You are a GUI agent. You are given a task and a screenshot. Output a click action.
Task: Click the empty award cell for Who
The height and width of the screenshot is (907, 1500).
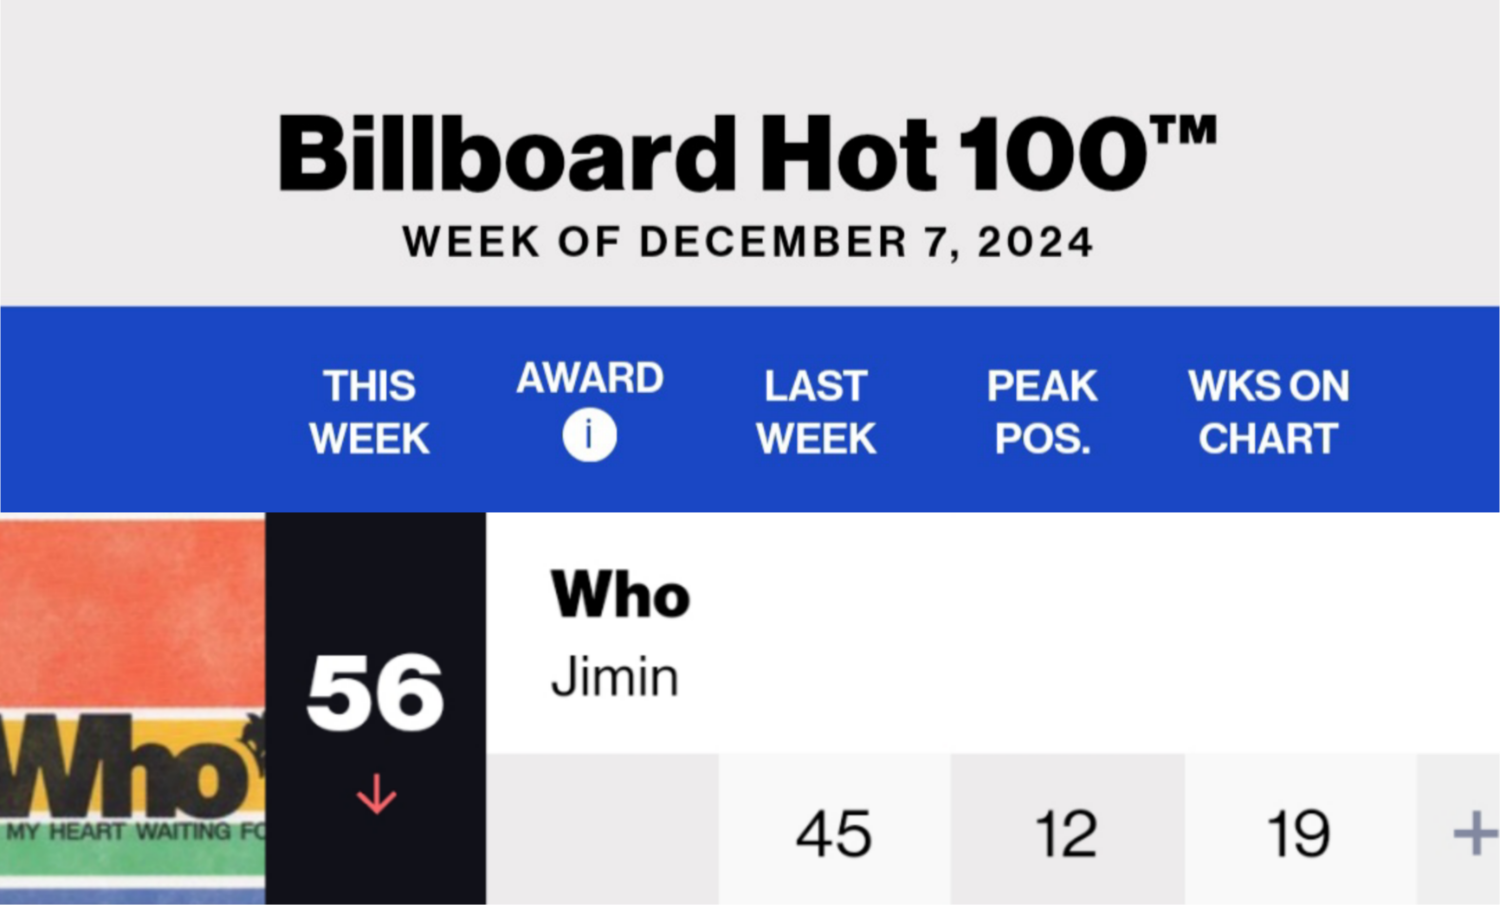602,829
